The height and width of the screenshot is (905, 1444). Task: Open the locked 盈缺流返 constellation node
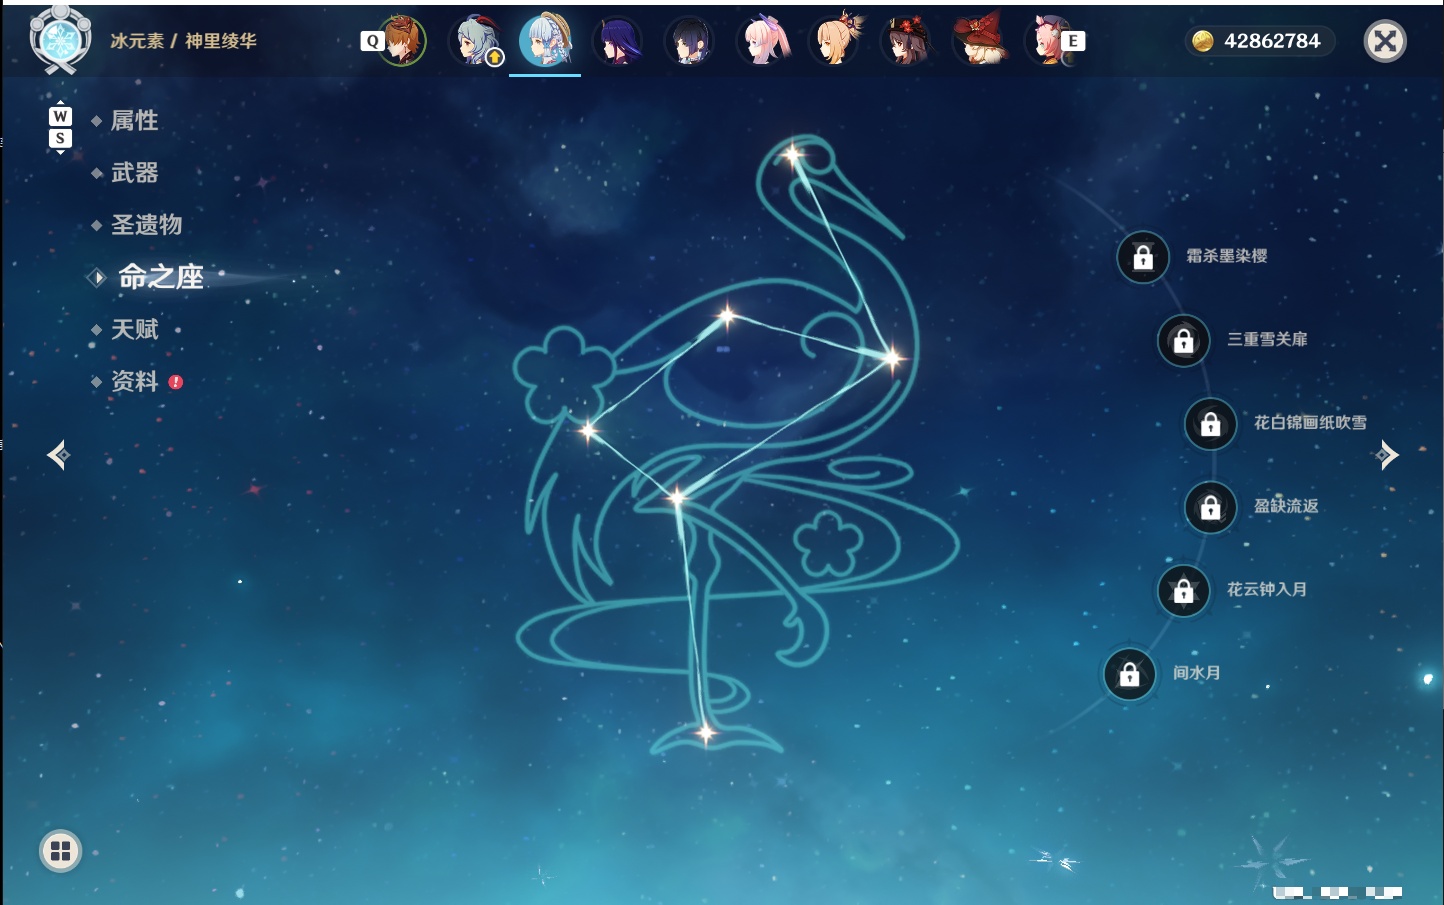point(1211,507)
